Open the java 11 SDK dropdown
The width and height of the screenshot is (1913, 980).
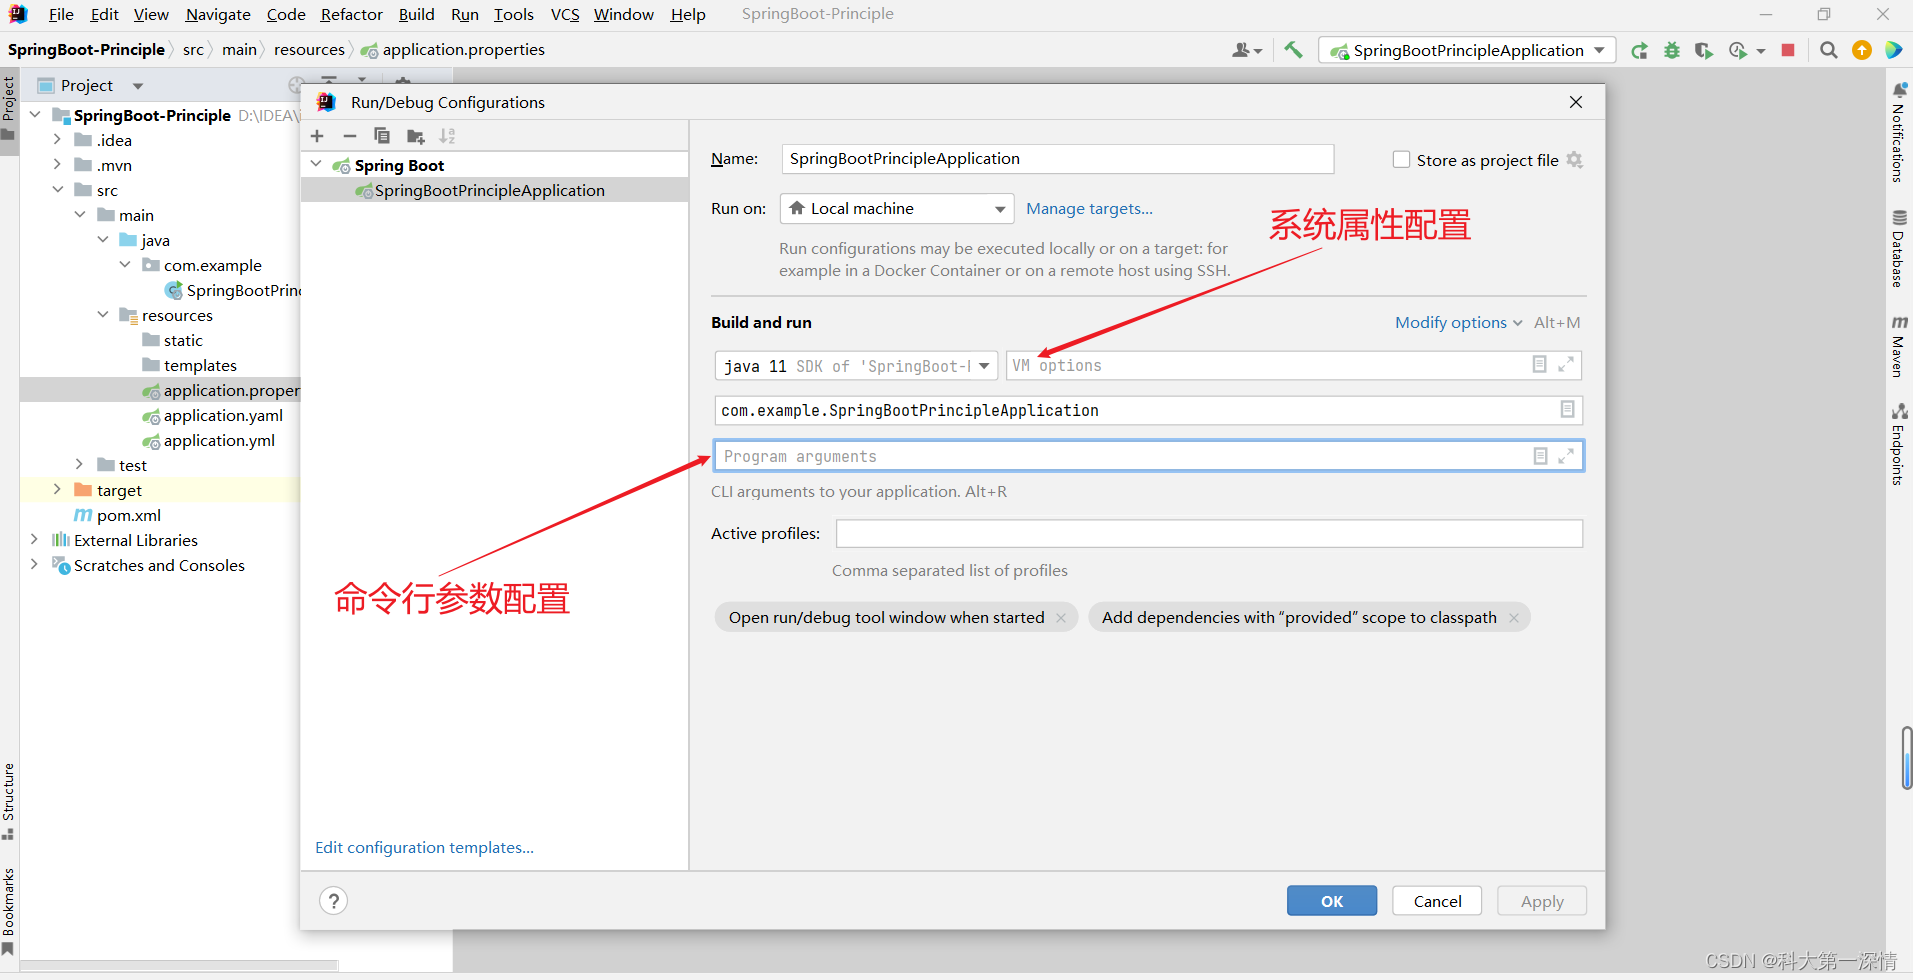click(x=856, y=366)
